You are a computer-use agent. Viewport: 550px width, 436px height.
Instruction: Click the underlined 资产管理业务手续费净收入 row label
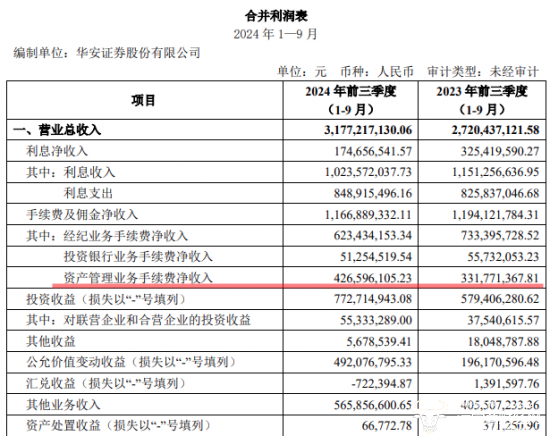[x=138, y=277]
